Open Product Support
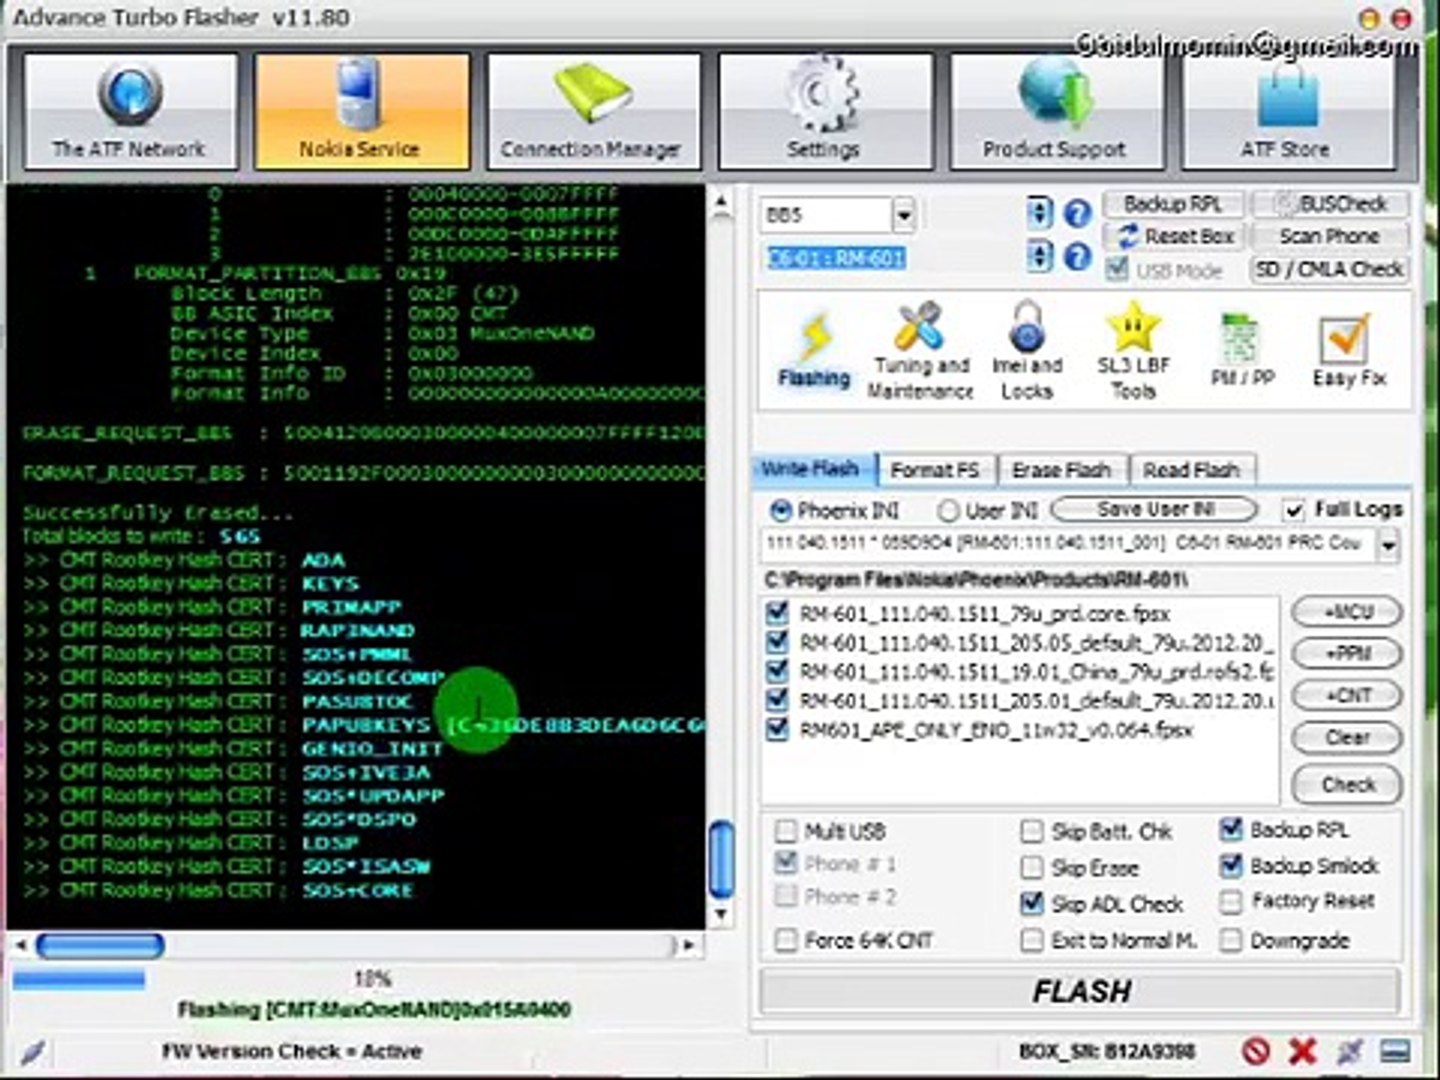 [1056, 111]
